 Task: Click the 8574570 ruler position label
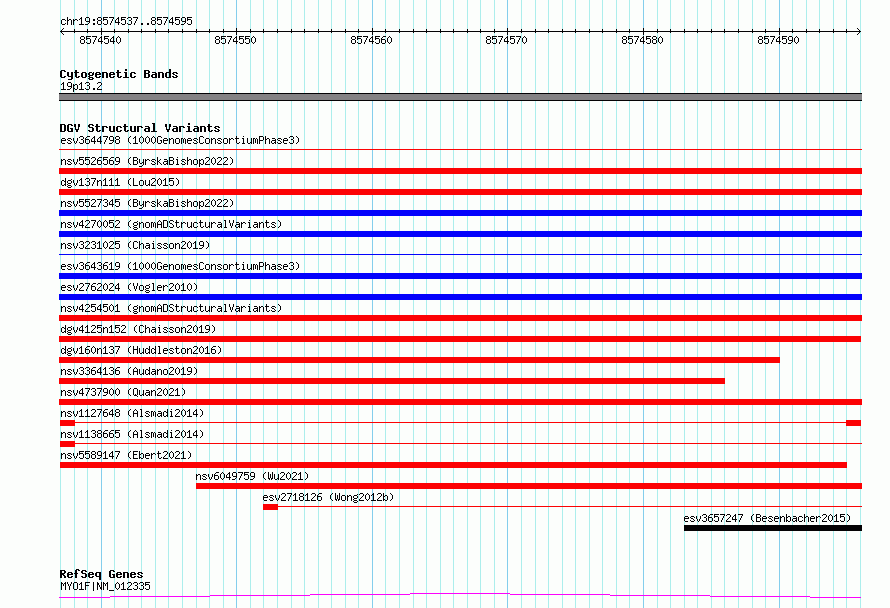click(506, 40)
